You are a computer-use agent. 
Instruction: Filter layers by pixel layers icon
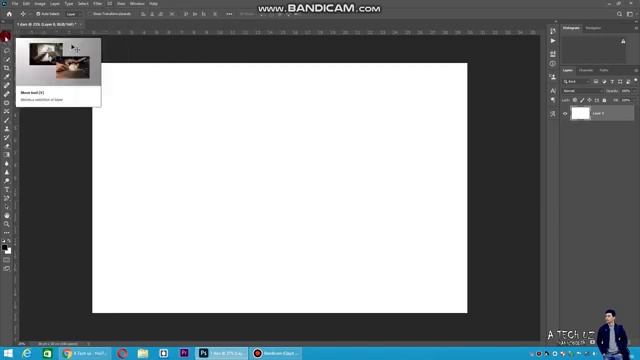(596, 82)
